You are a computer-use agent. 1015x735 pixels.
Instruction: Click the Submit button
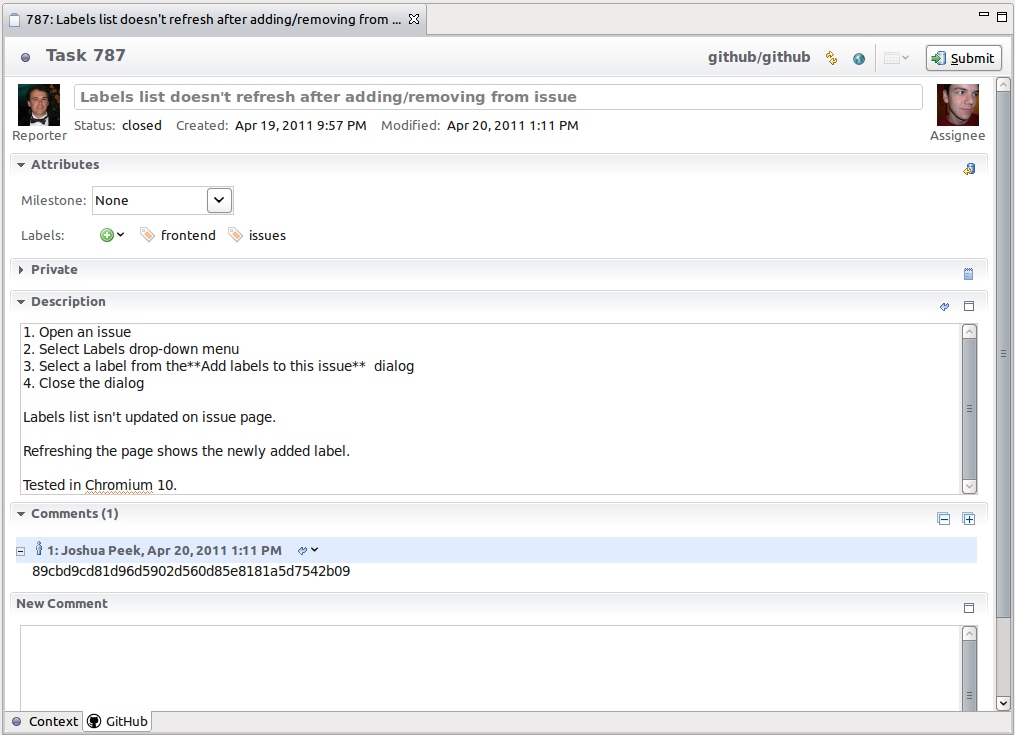962,57
